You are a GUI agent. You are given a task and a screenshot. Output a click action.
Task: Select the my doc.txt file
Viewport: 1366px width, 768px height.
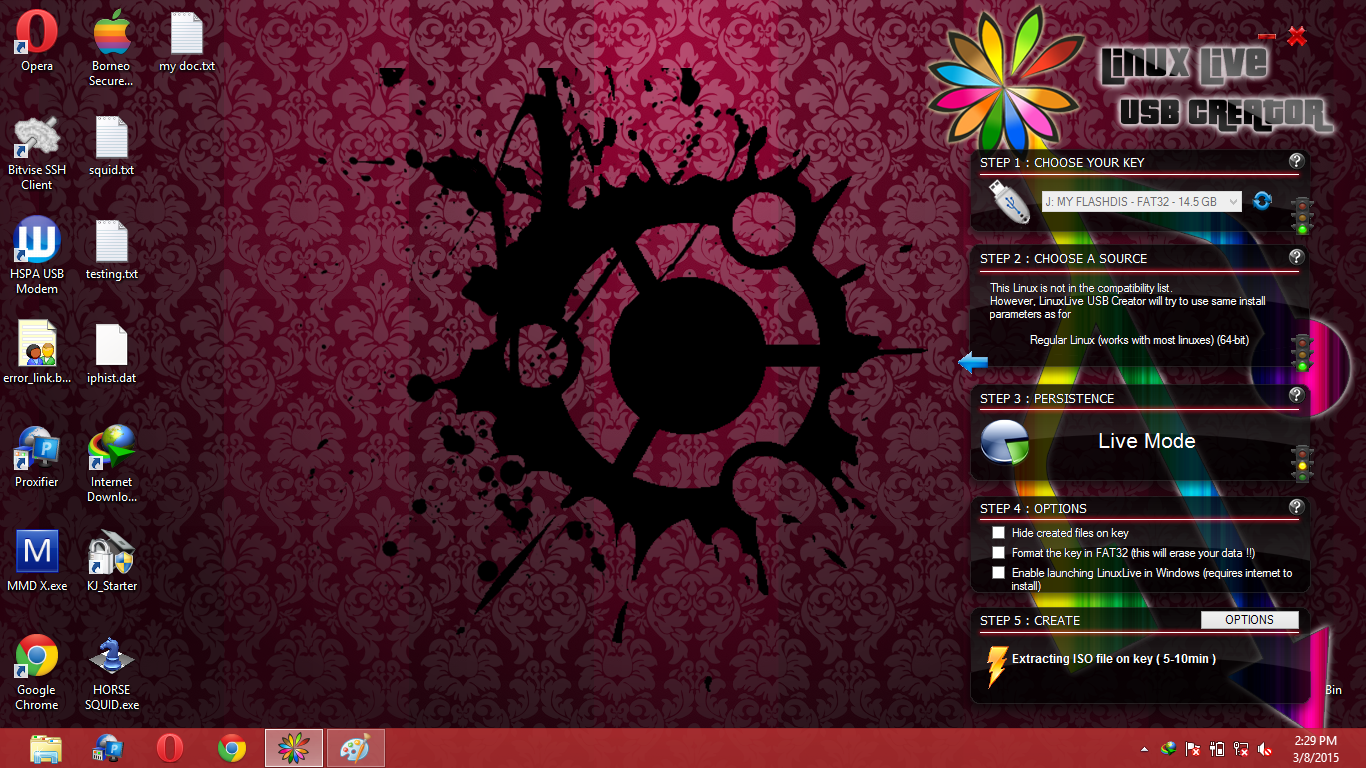pos(187,42)
